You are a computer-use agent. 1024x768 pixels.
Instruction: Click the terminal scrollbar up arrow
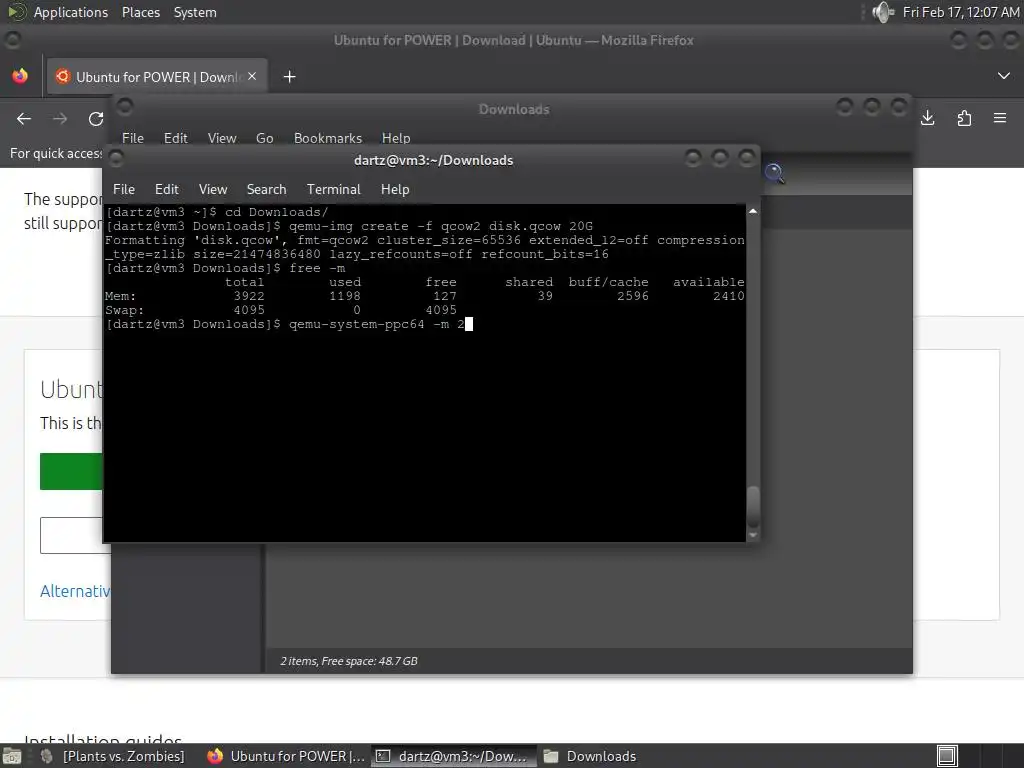pos(753,212)
